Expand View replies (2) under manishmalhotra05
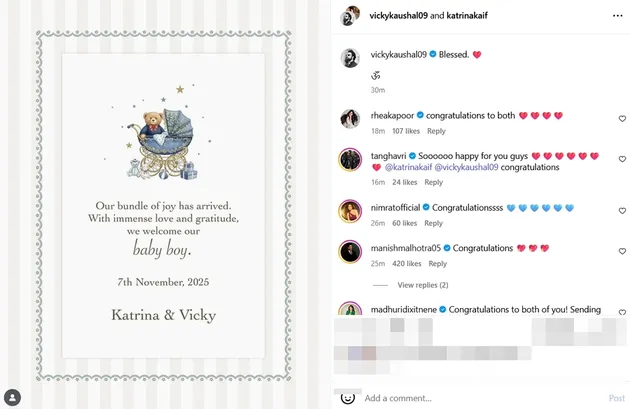The image size is (630, 409). tap(423, 285)
